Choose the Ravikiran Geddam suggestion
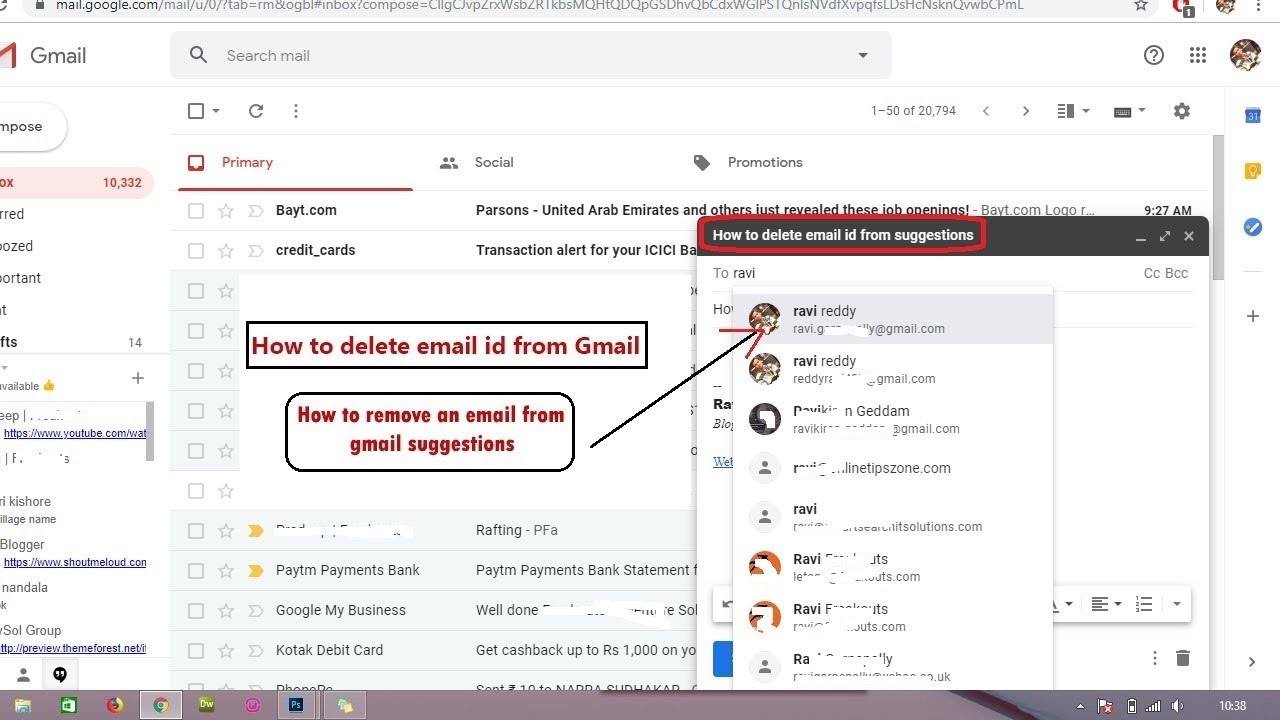The height and width of the screenshot is (720, 1280). 893,419
